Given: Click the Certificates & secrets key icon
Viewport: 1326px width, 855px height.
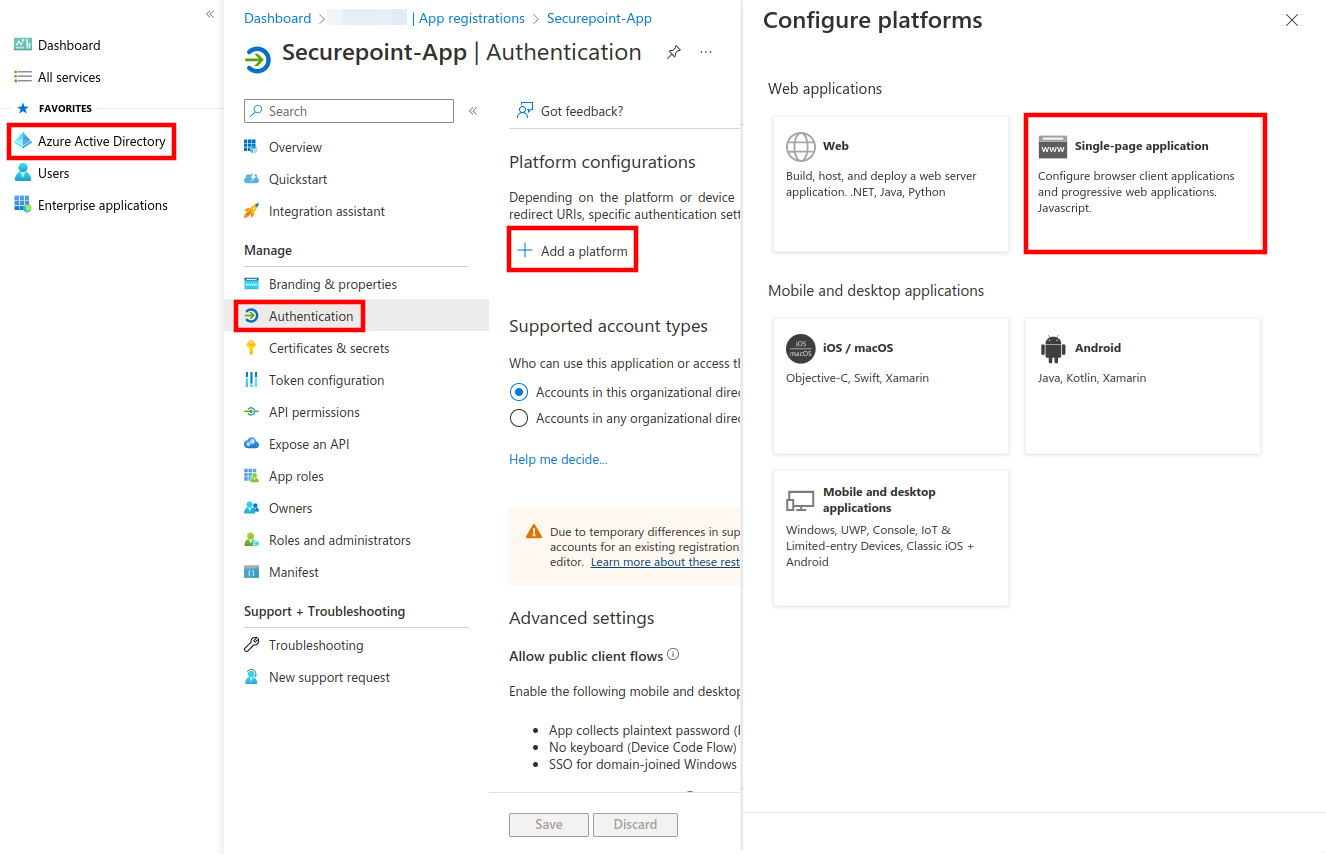Looking at the screenshot, I should pyautogui.click(x=251, y=348).
